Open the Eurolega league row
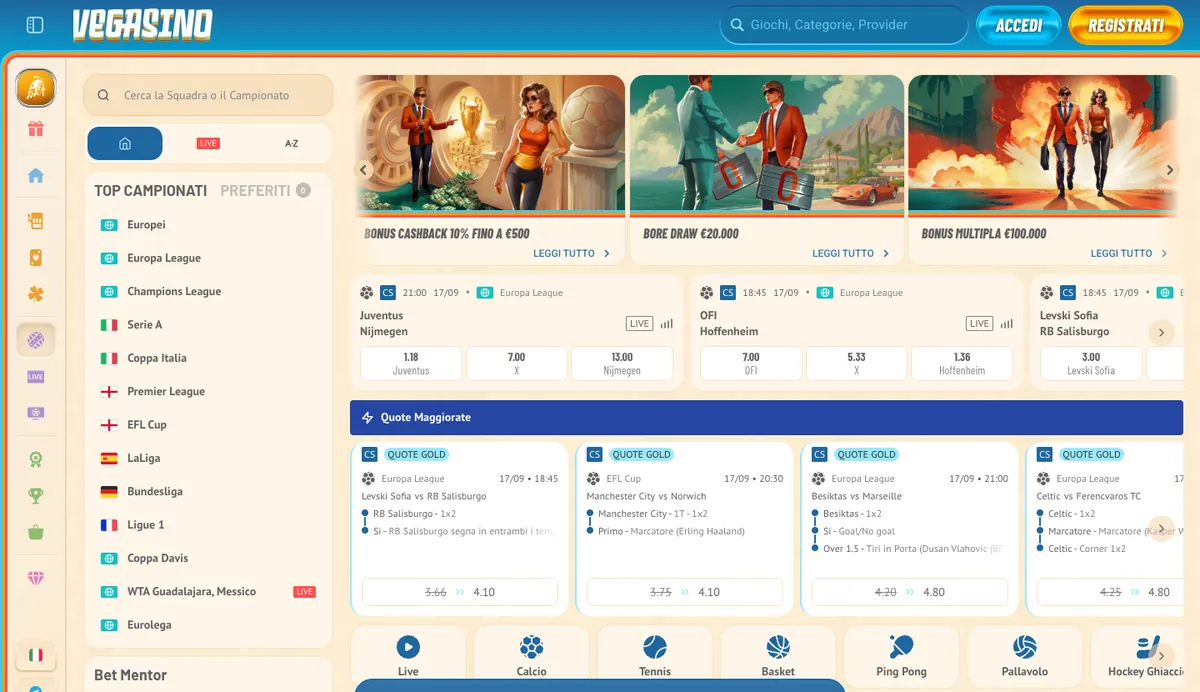This screenshot has width=1200, height=692. click(208, 625)
